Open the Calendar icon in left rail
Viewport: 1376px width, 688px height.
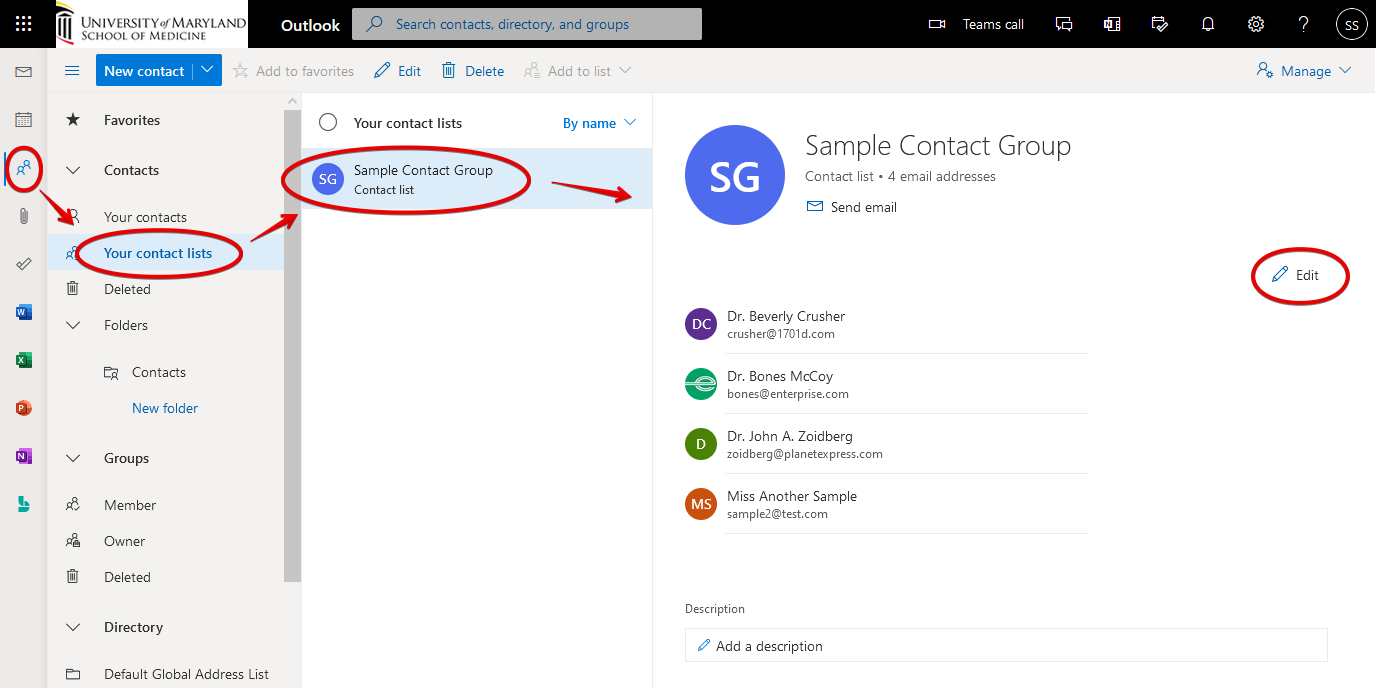[x=24, y=120]
